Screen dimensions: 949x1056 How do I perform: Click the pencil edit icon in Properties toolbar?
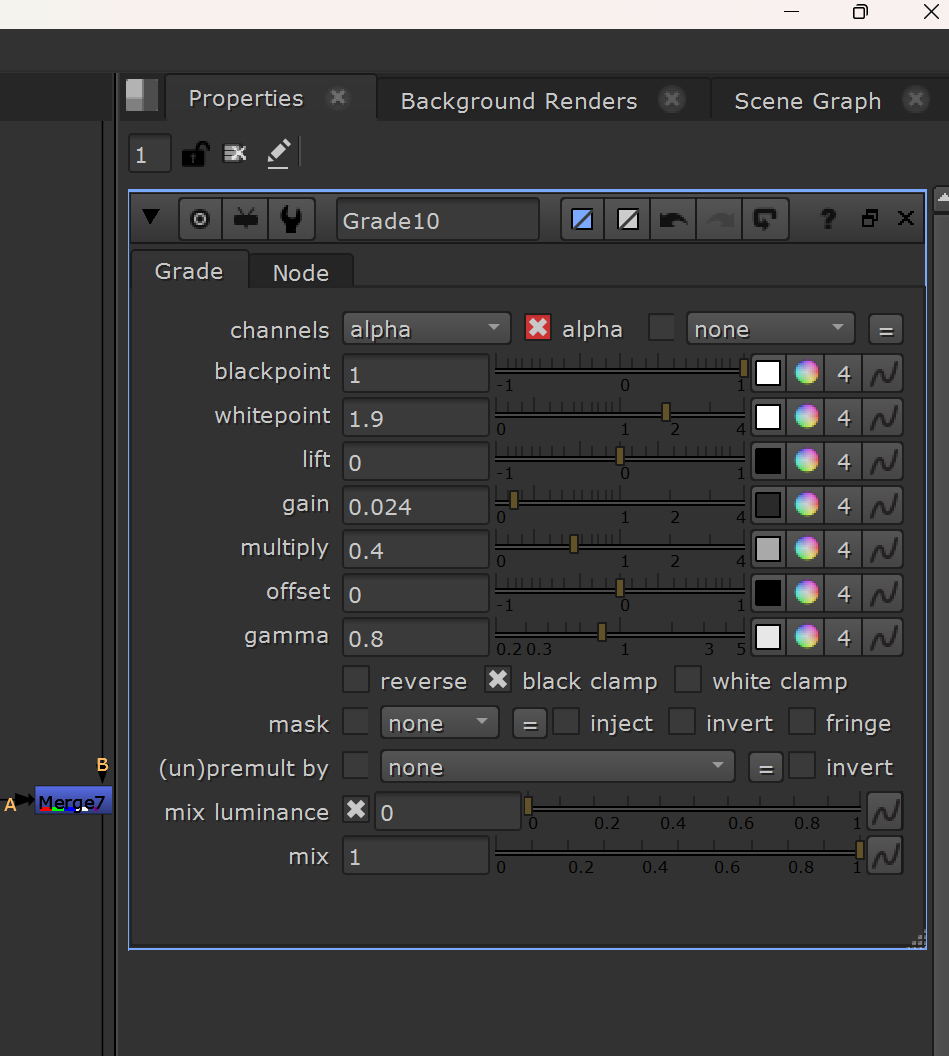278,154
